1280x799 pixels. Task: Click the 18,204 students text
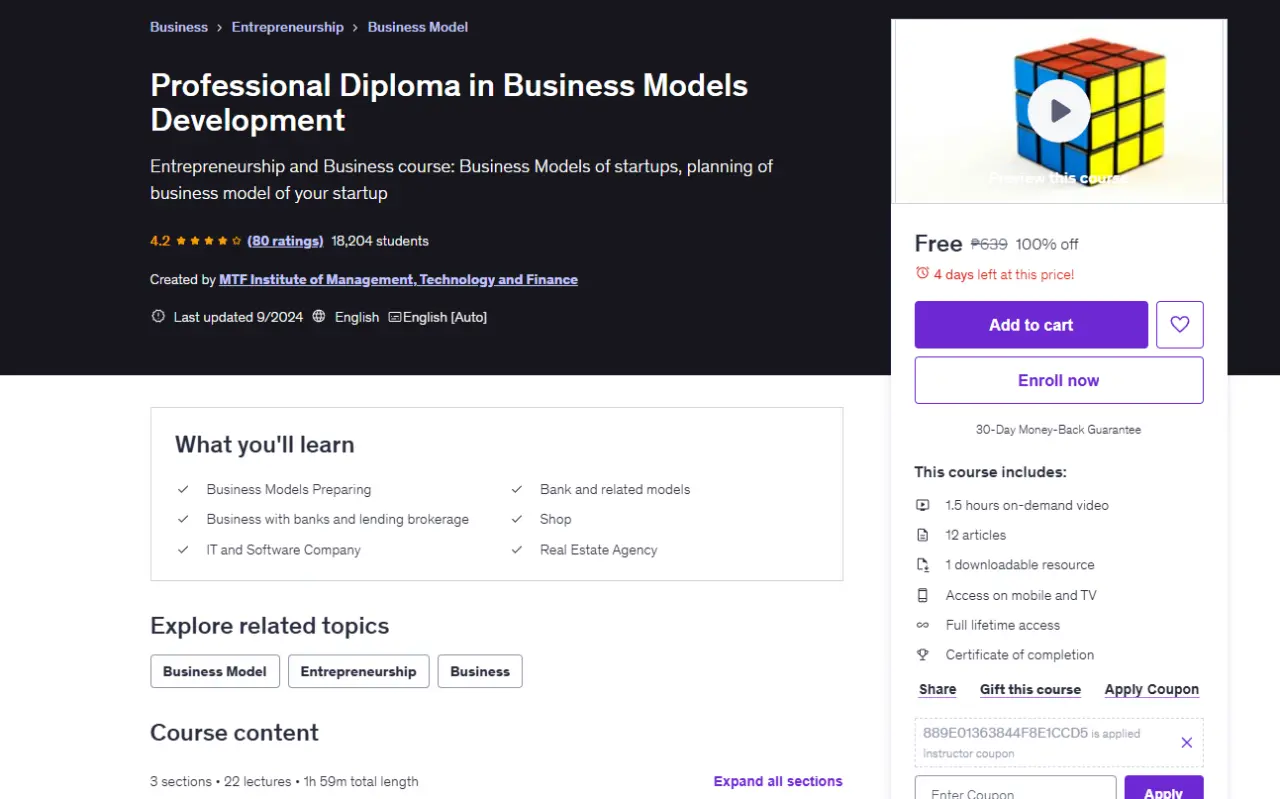(x=380, y=241)
